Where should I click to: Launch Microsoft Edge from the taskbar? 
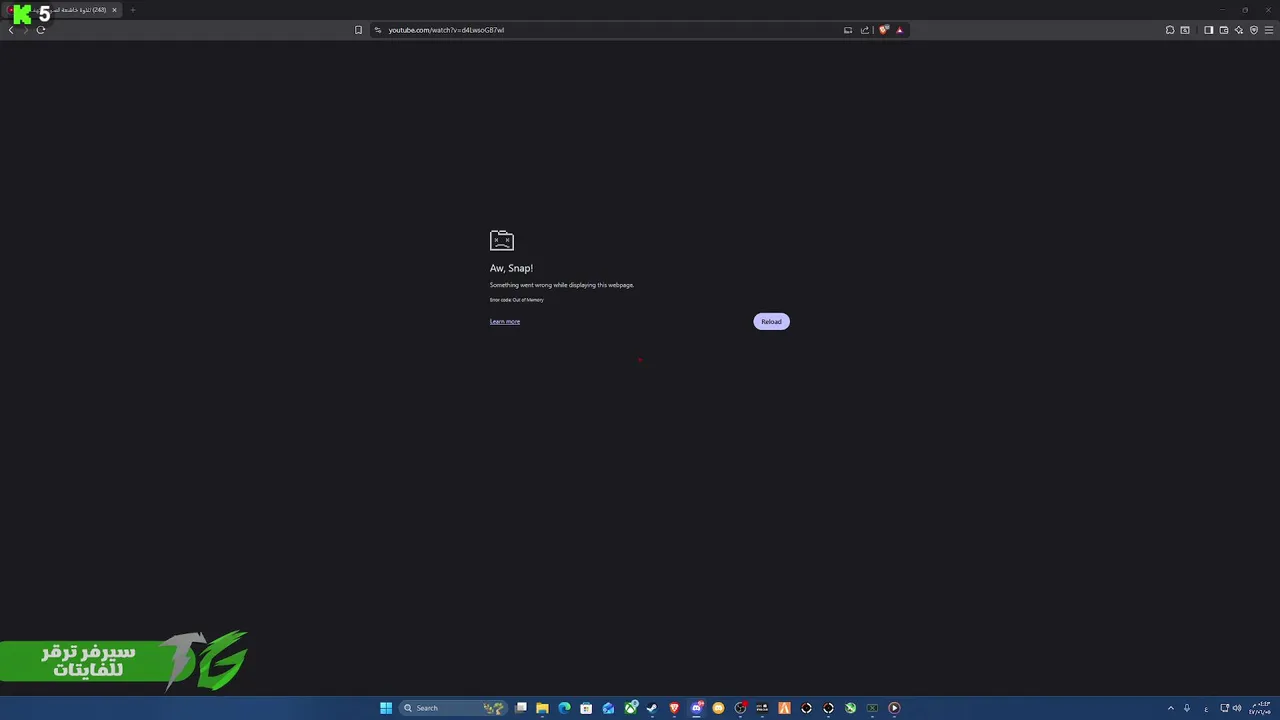coord(564,708)
